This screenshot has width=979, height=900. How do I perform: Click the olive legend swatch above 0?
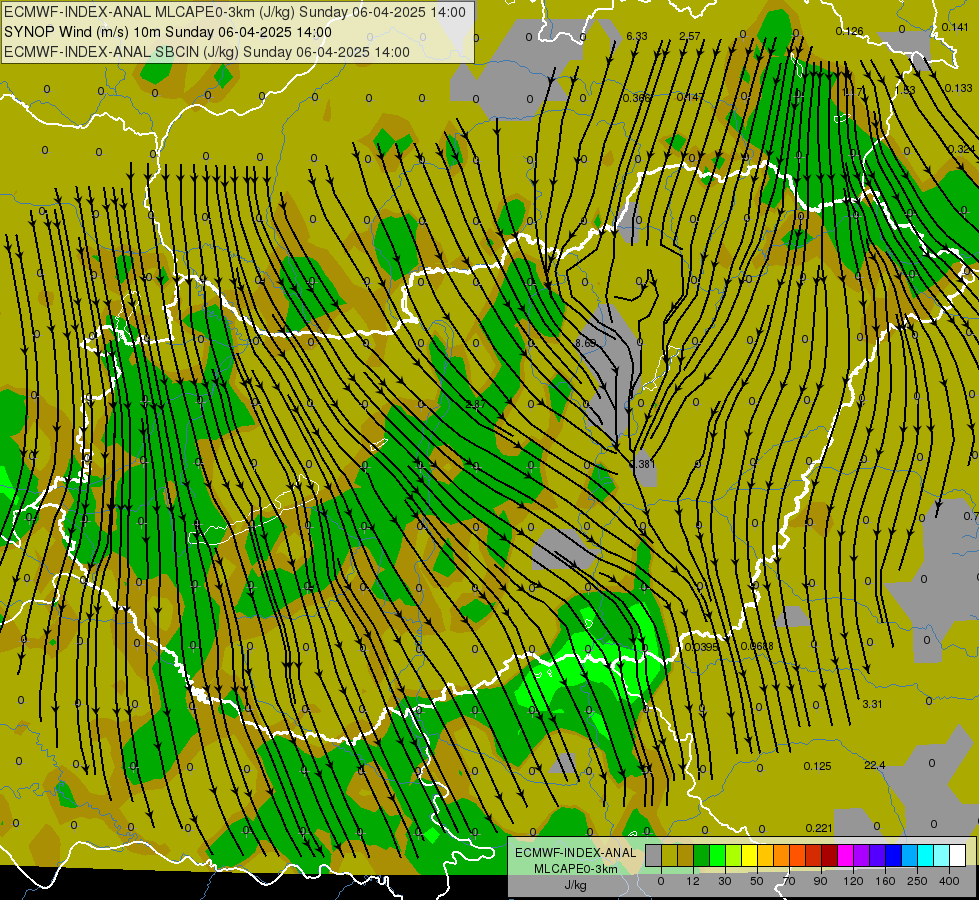click(x=670, y=856)
